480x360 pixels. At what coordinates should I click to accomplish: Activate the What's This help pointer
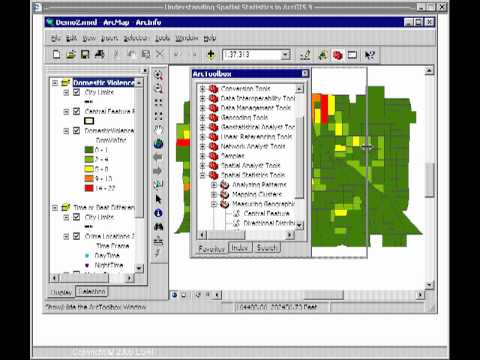369,55
